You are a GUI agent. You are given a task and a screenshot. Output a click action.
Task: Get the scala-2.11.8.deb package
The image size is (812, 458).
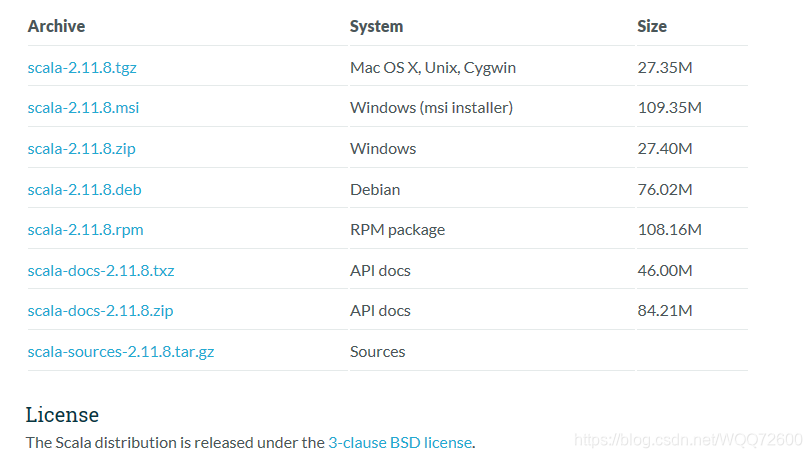click(x=84, y=190)
